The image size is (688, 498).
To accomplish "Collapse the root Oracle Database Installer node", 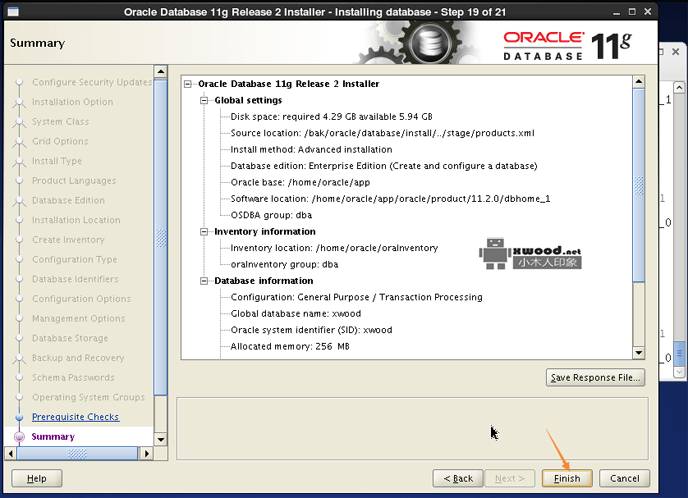I will click(189, 84).
